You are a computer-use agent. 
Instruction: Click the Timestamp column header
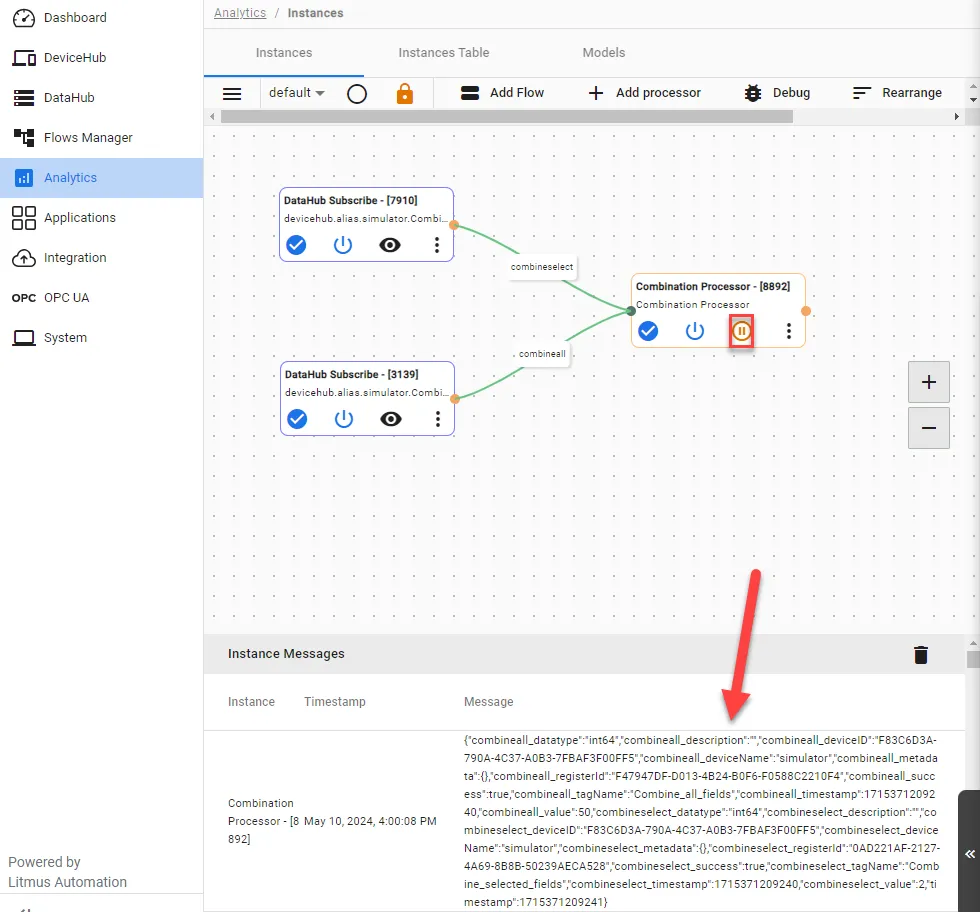coord(335,702)
